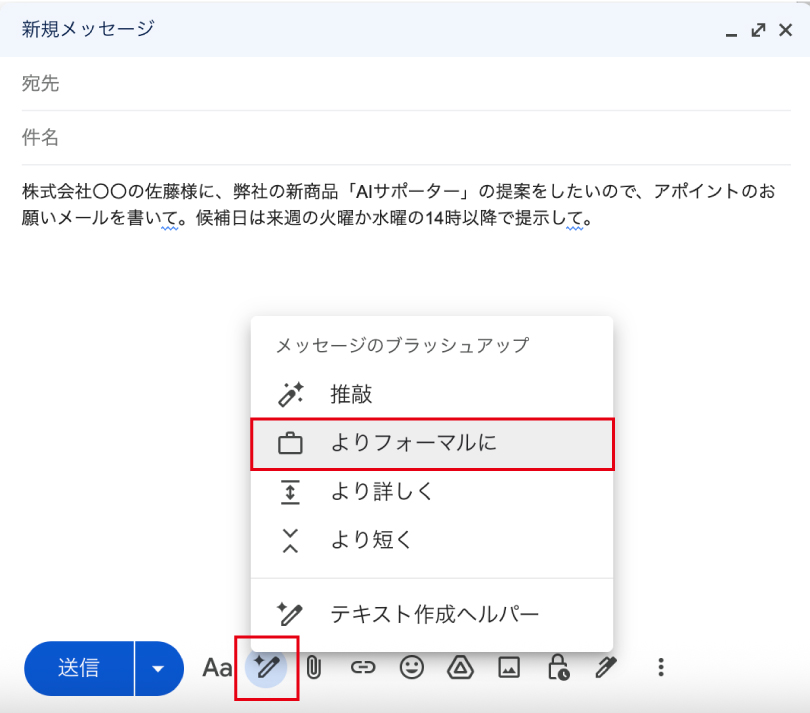Insert a hyperlink with the link icon
Viewport: 810px width, 713px height.
click(x=364, y=667)
